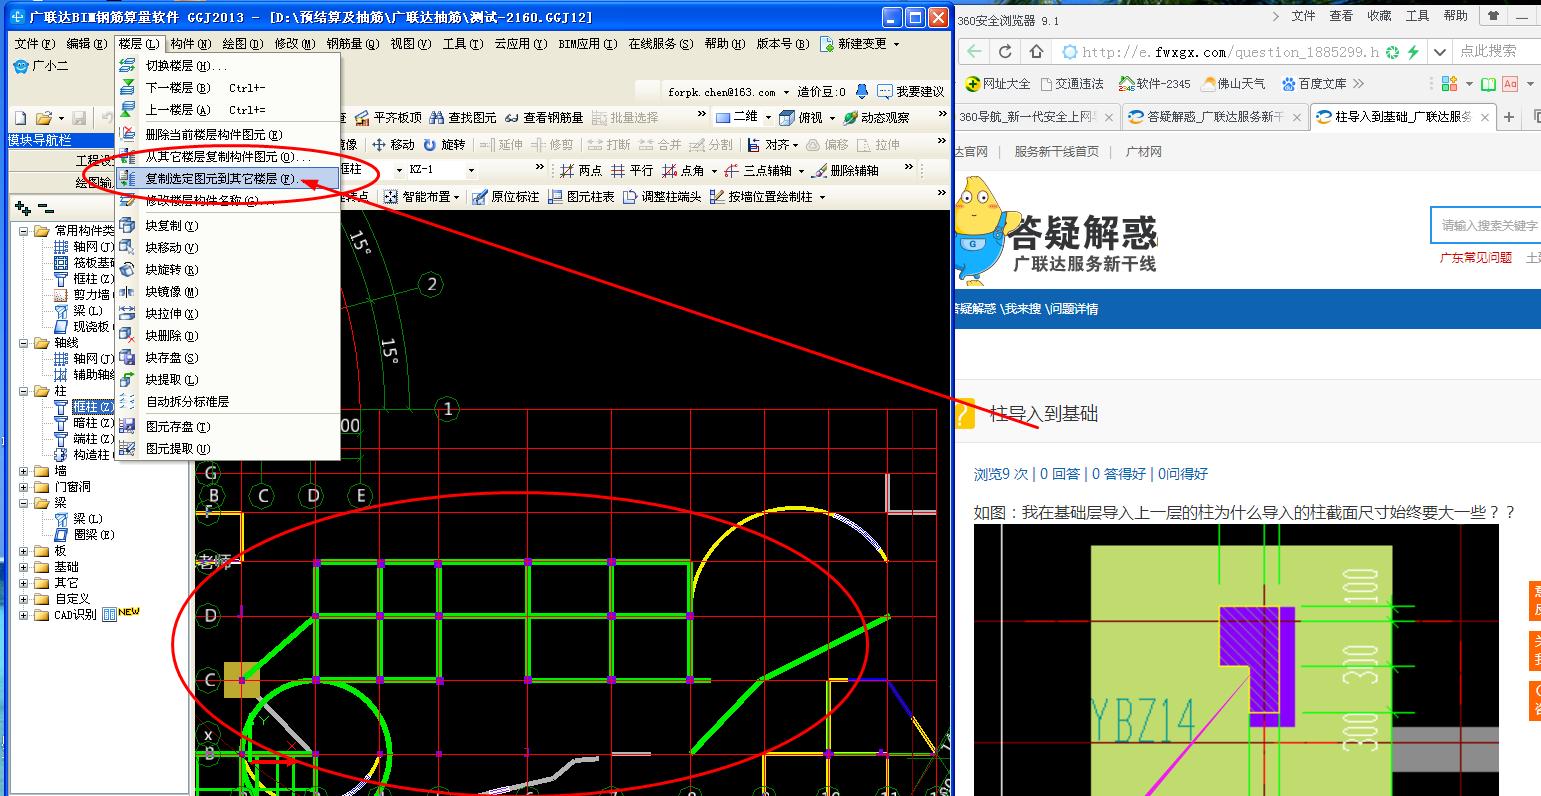The width and height of the screenshot is (1541, 796).
Task: Click the 调整柱端头 tool
Action: tap(662, 197)
